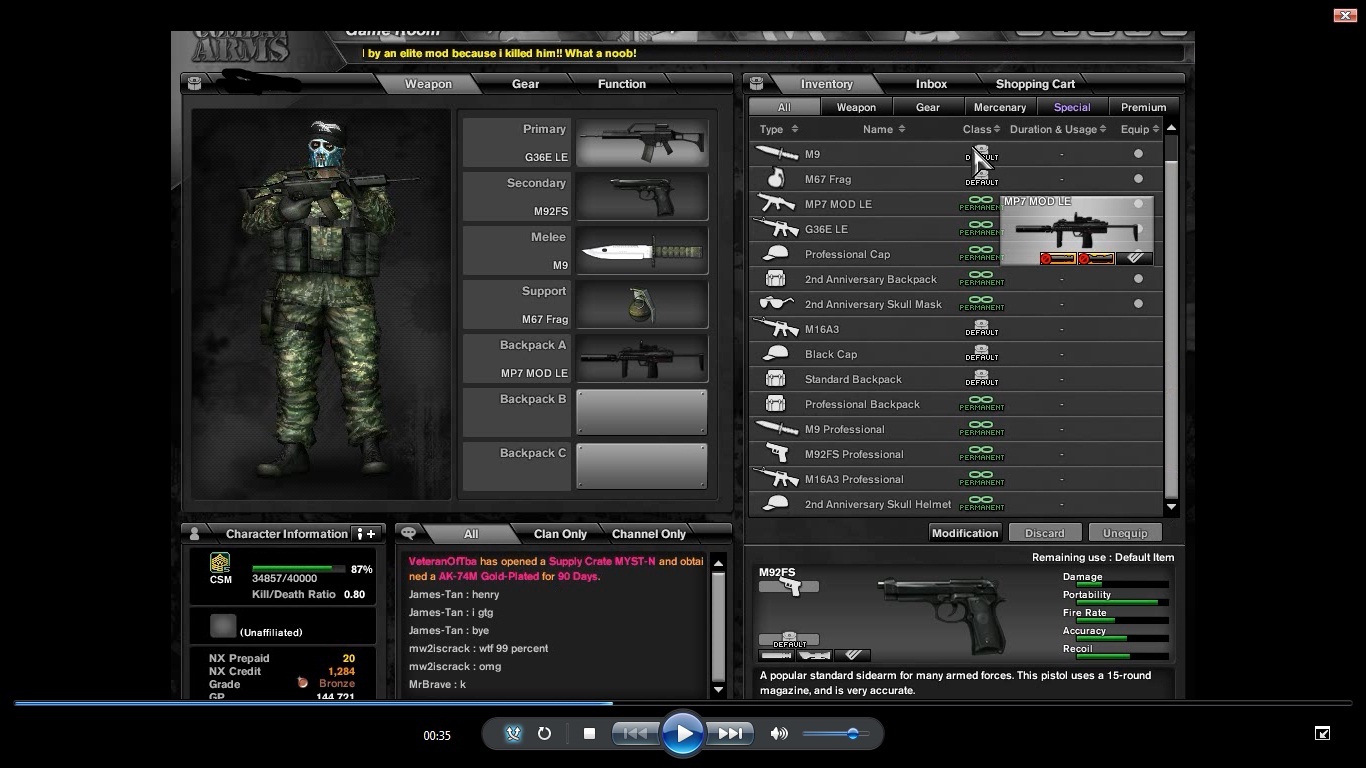Click the Professional Backpack icon in list
Image resolution: width=1366 pixels, height=768 pixels.
click(x=775, y=404)
